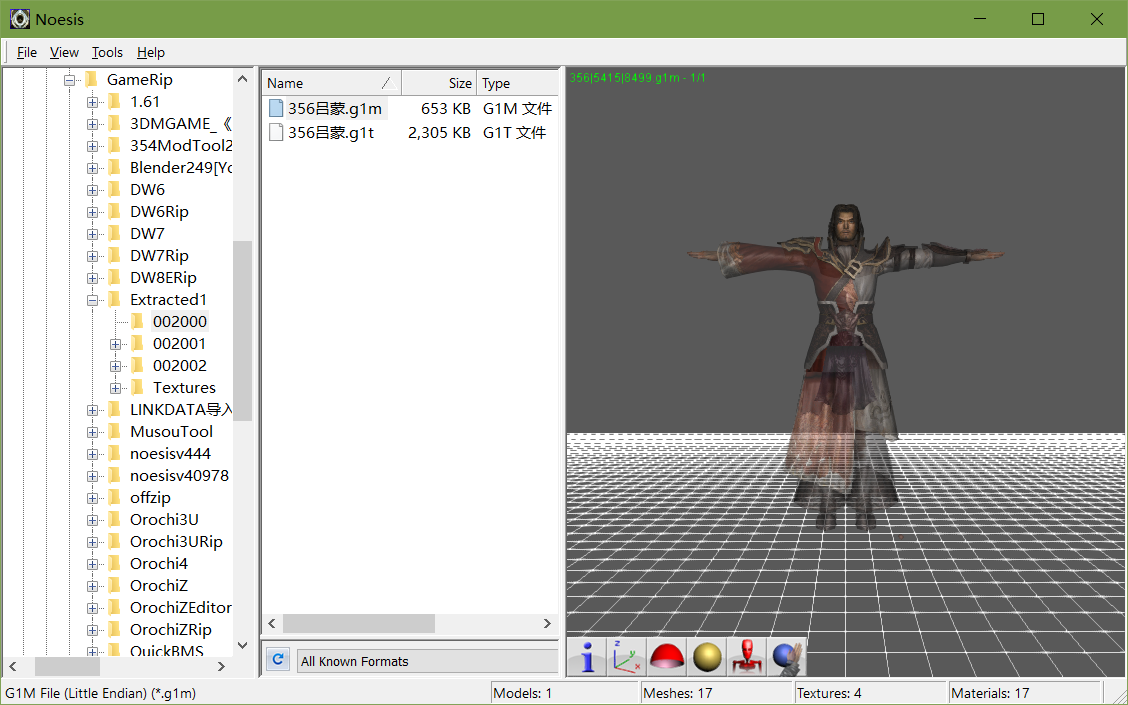This screenshot has height=705, width=1128.
Task: Show model info with the blue i icon
Action: [x=587, y=656]
